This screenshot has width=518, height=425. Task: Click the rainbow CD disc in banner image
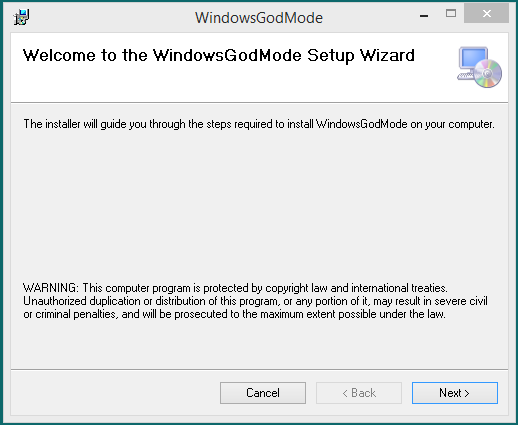488,74
